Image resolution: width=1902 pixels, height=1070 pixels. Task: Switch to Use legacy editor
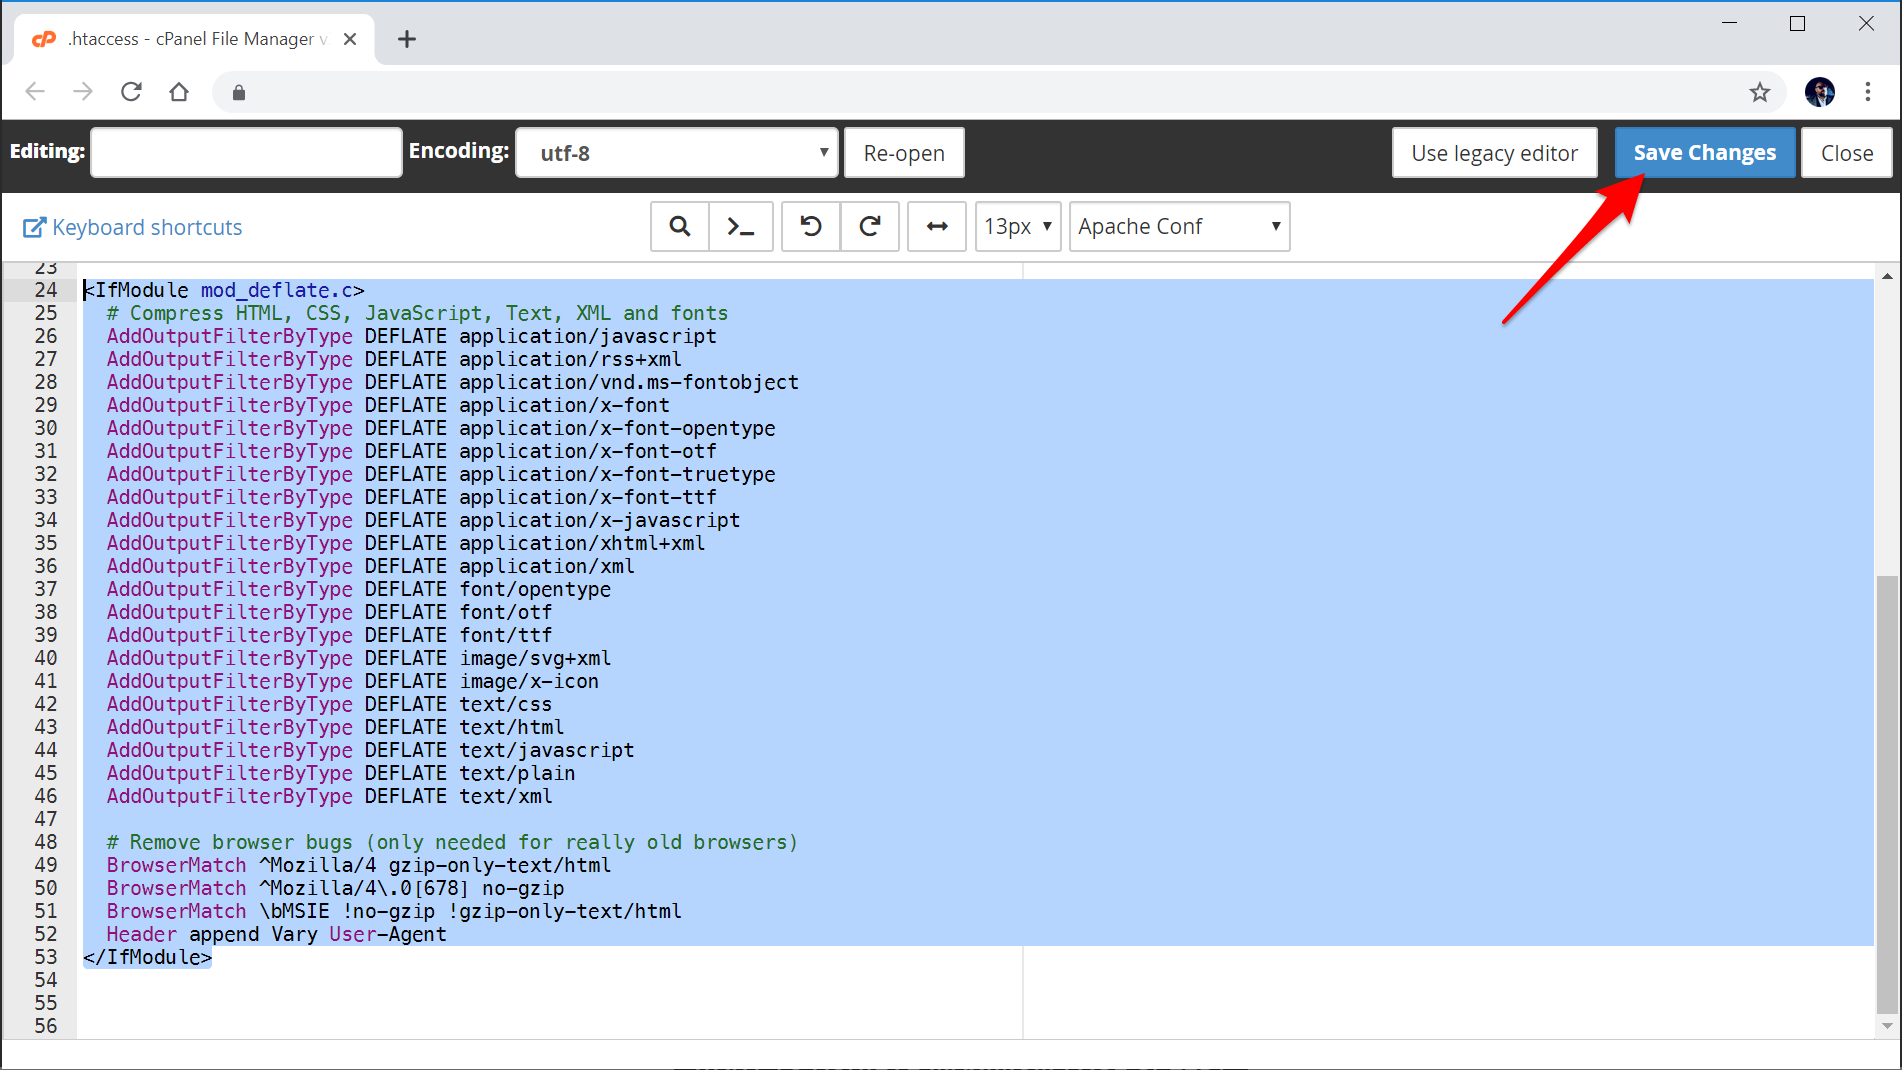(x=1494, y=153)
